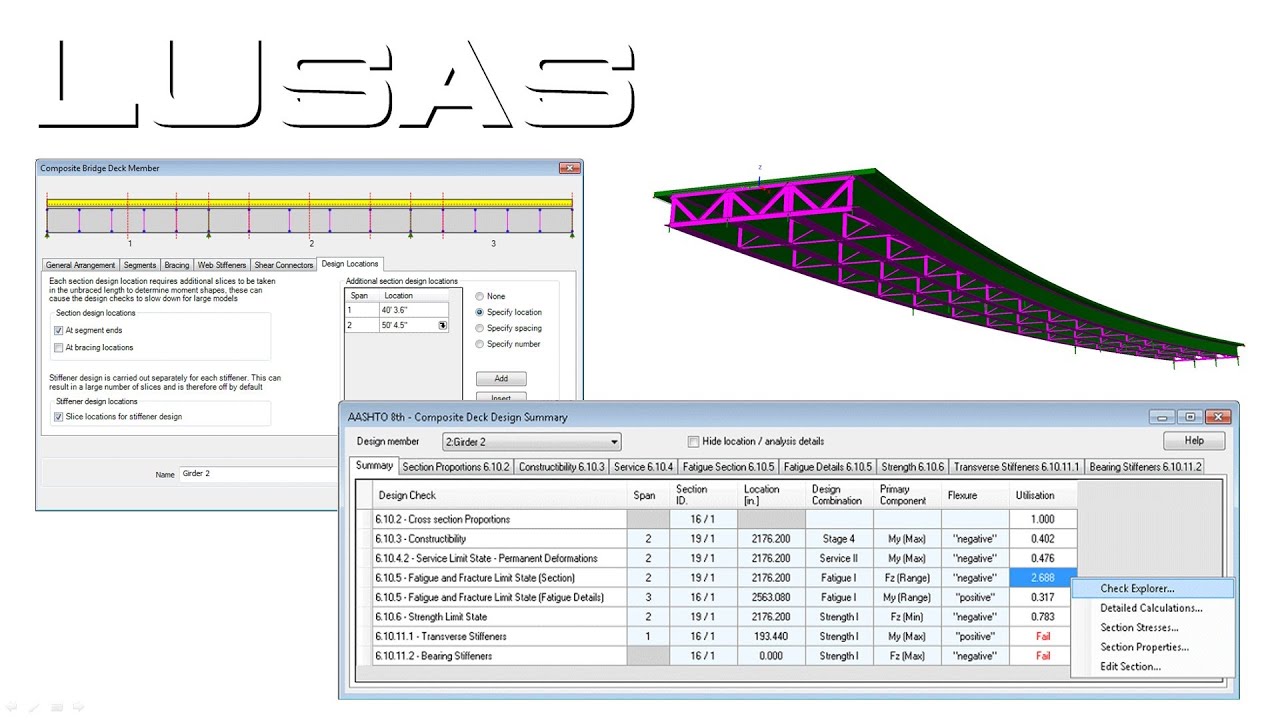Go to previous slide using faint left arrow

coord(12,706)
